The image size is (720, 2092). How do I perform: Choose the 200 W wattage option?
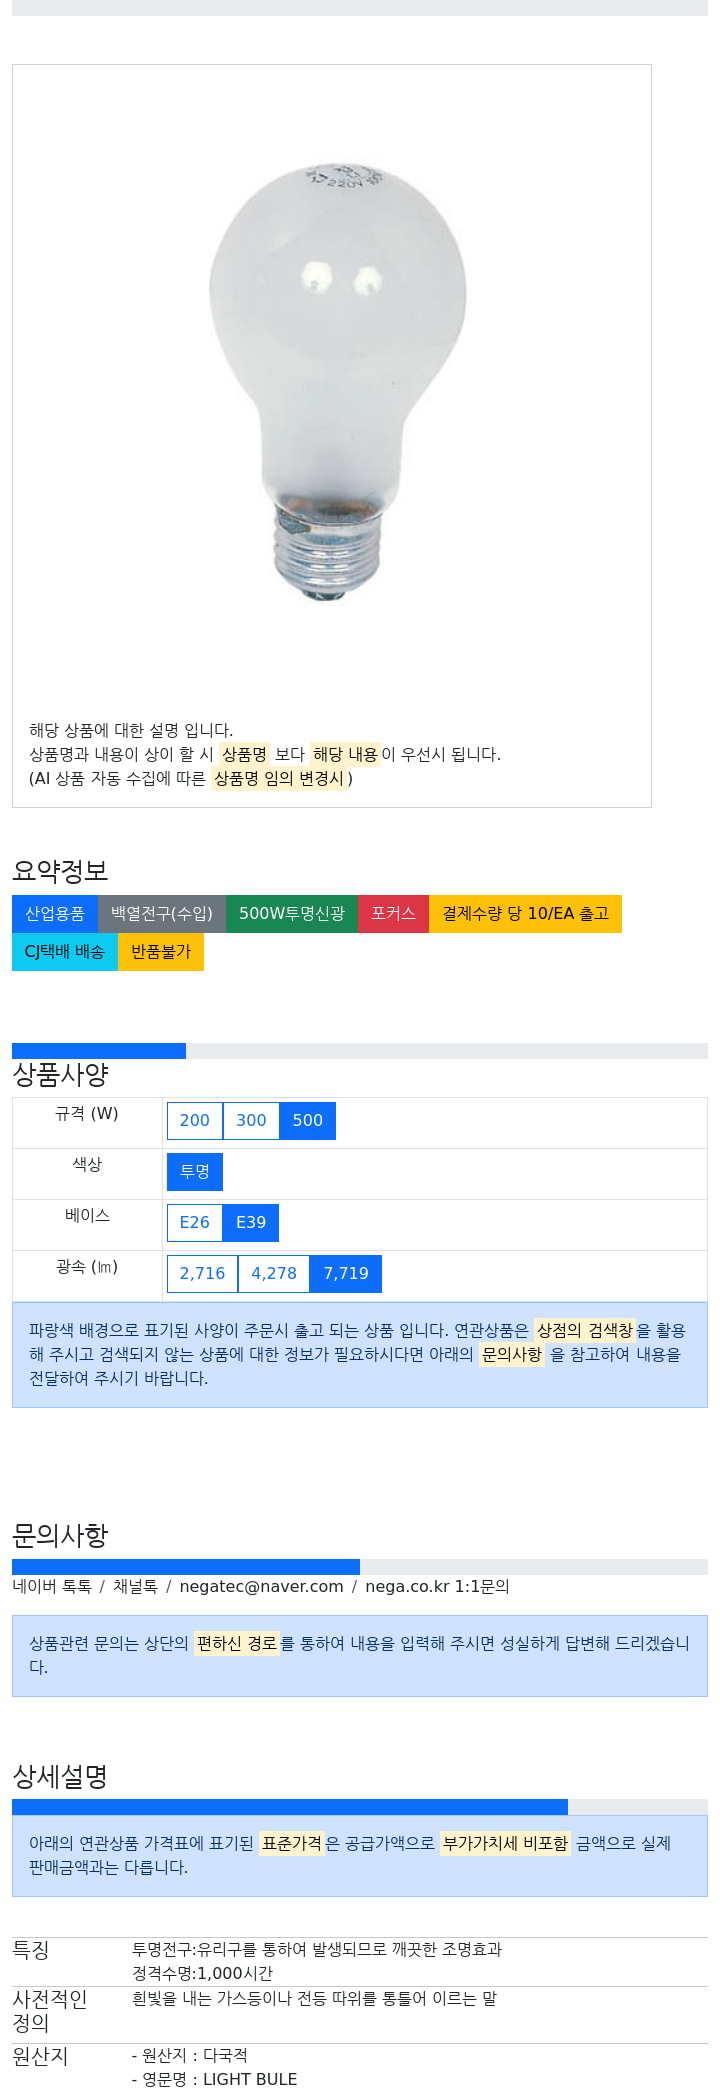pos(195,1121)
